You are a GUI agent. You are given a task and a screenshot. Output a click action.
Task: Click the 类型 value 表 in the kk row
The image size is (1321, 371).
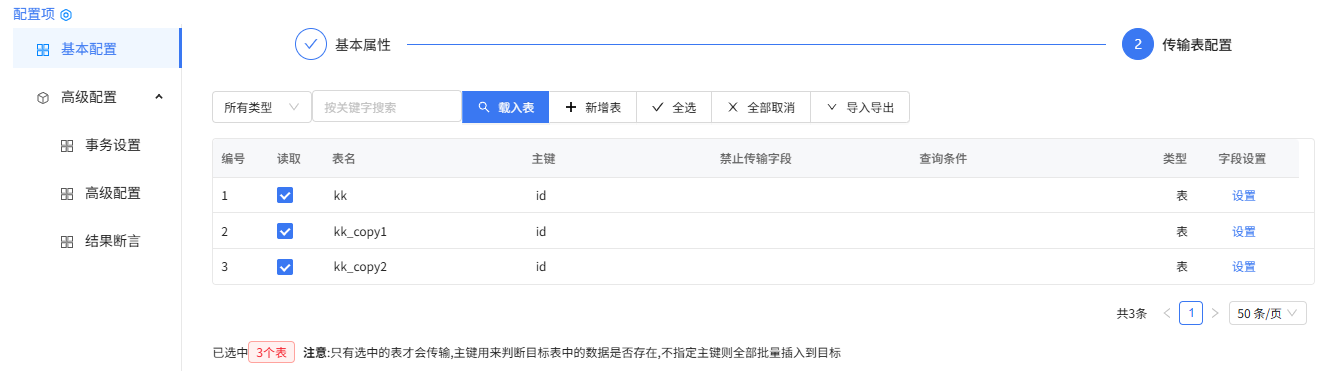coord(1182,196)
